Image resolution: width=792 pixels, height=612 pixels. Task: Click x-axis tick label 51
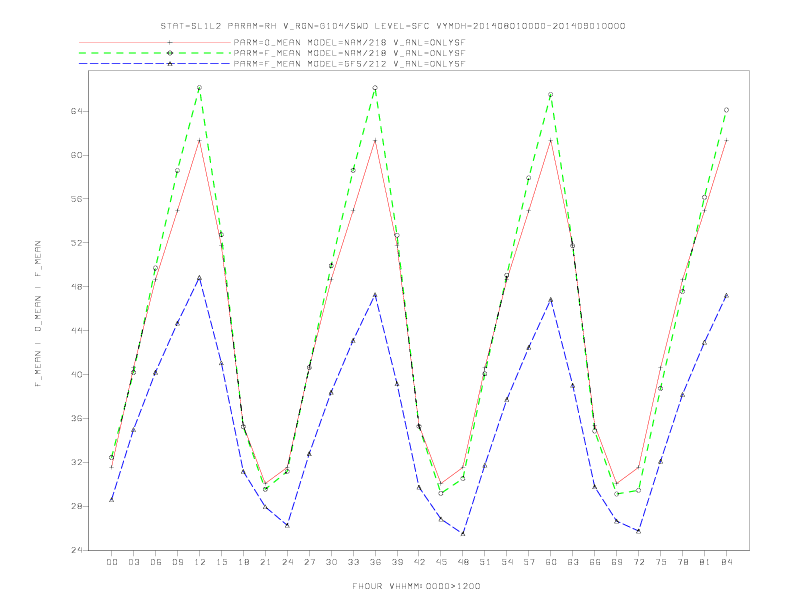[485, 562]
